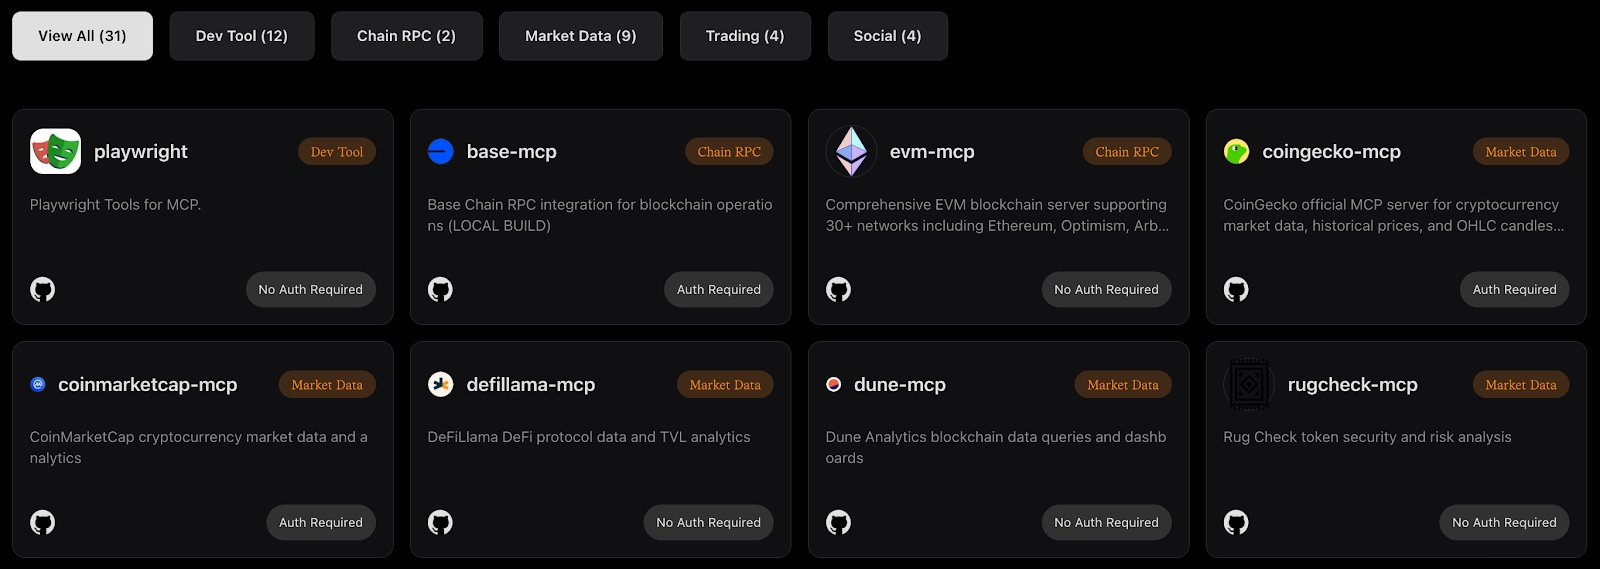
Task: Open coingecko-mcp GitHub icon link
Action: tap(1236, 290)
